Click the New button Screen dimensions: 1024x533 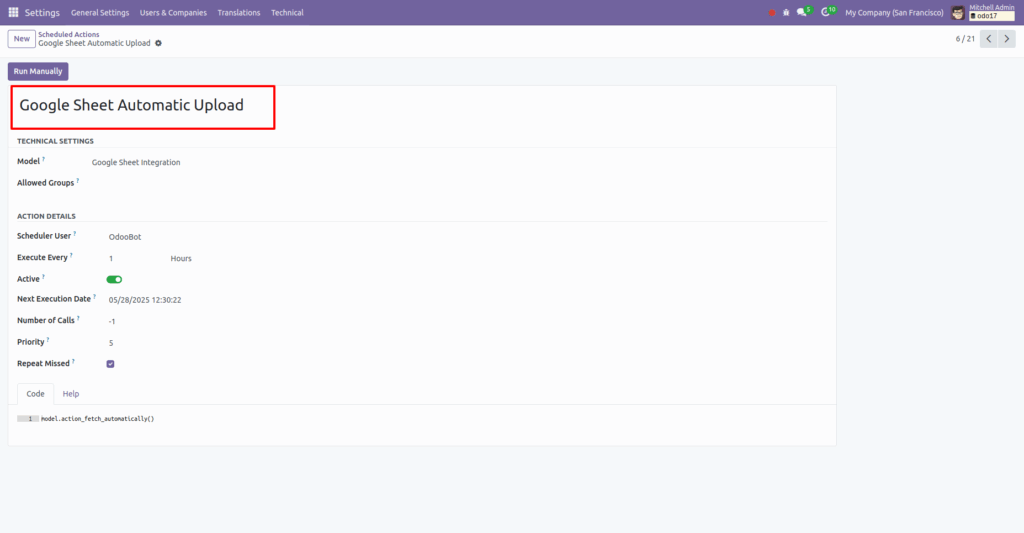[x=22, y=39]
